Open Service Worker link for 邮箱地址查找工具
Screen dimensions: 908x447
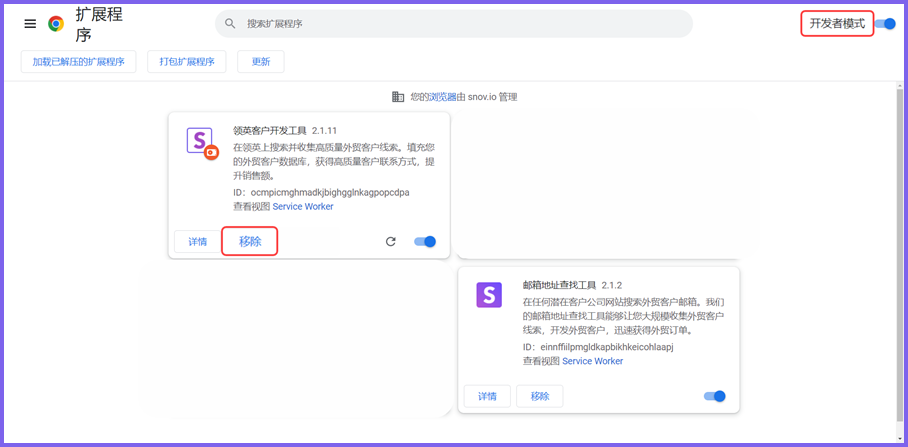(592, 361)
